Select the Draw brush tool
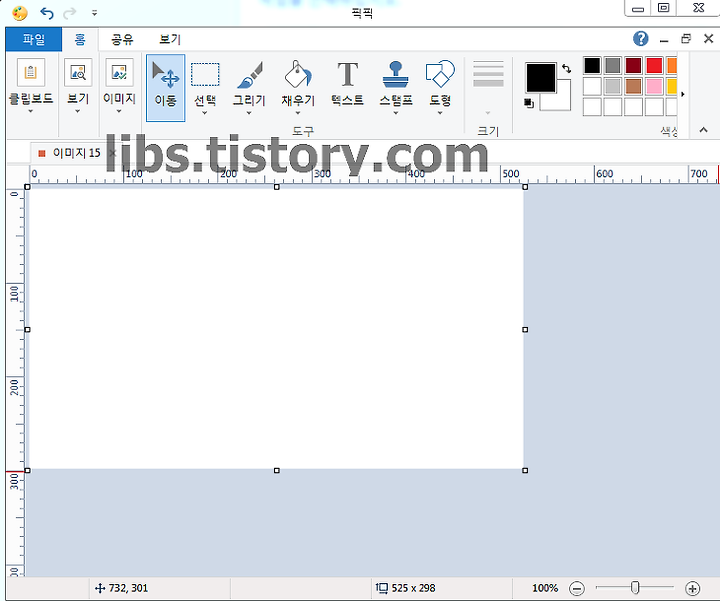The height and width of the screenshot is (601, 720). [249, 75]
